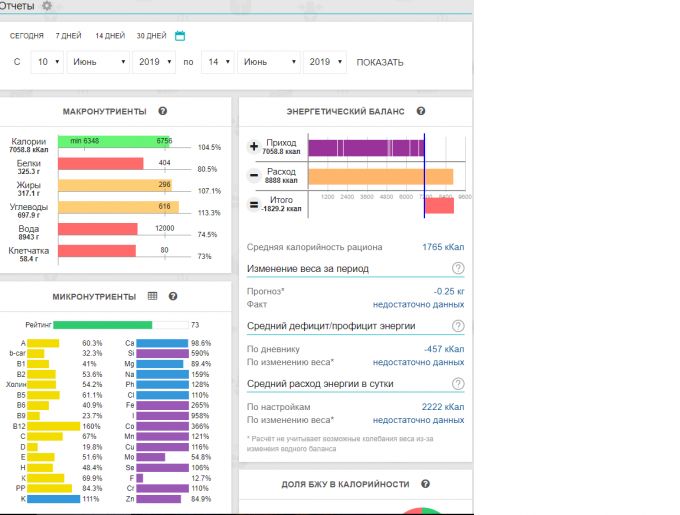Show help for Изменение веса за период

(x=458, y=268)
